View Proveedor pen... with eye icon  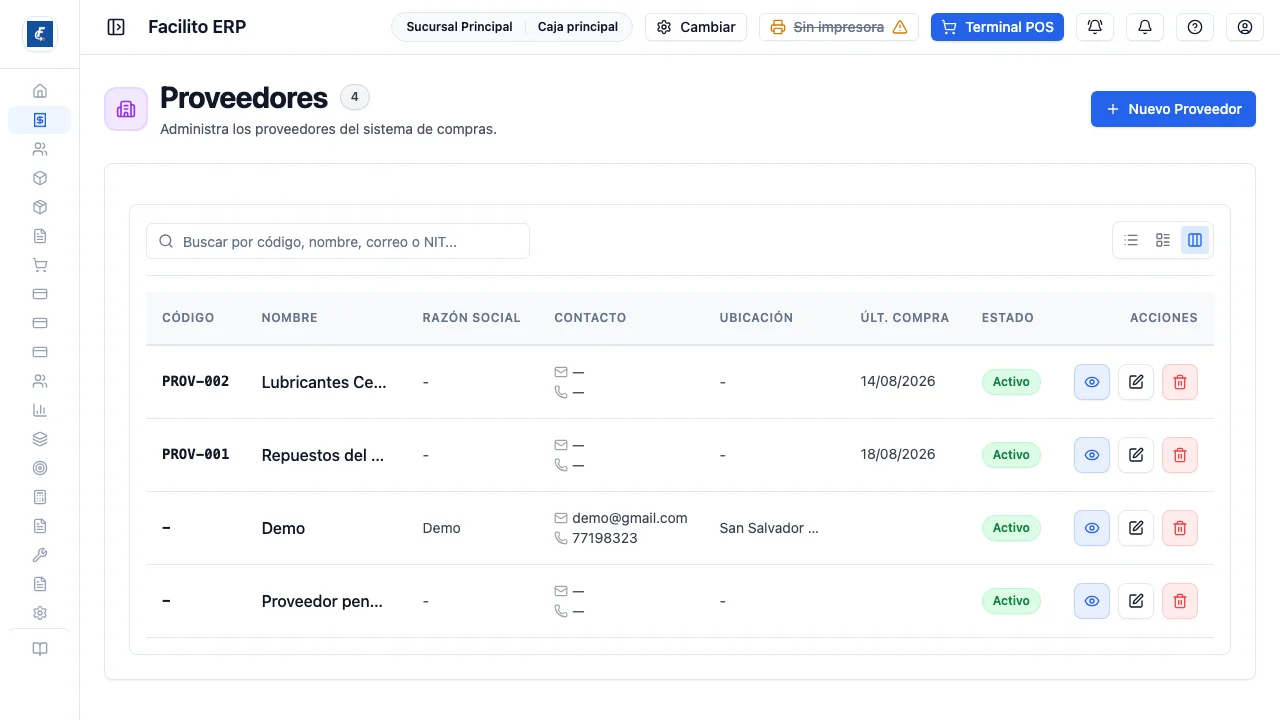tap(1092, 601)
